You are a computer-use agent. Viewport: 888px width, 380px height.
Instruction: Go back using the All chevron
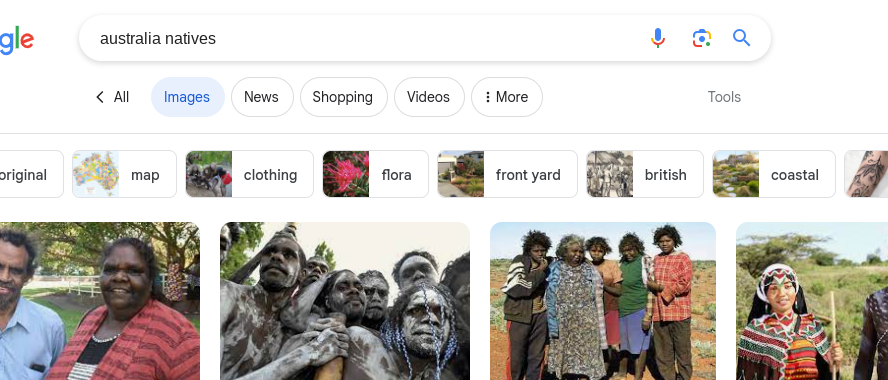coord(112,97)
